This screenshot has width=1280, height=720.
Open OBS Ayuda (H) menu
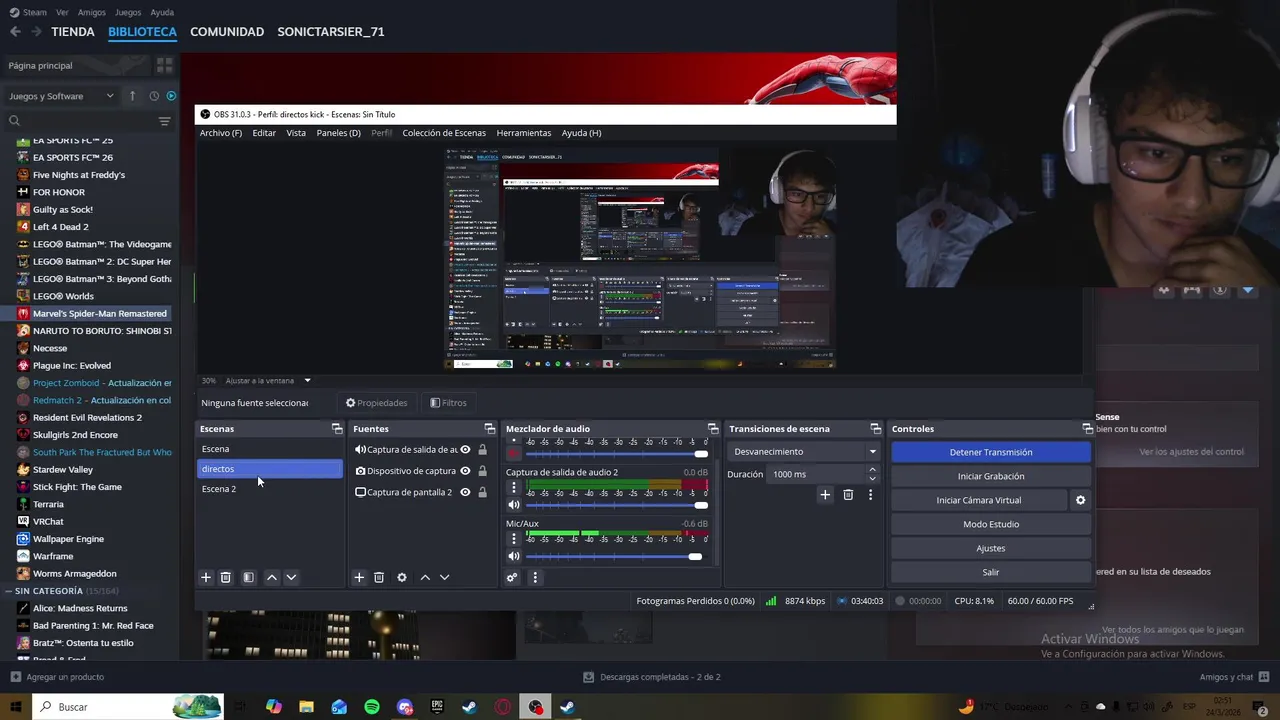pos(581,133)
